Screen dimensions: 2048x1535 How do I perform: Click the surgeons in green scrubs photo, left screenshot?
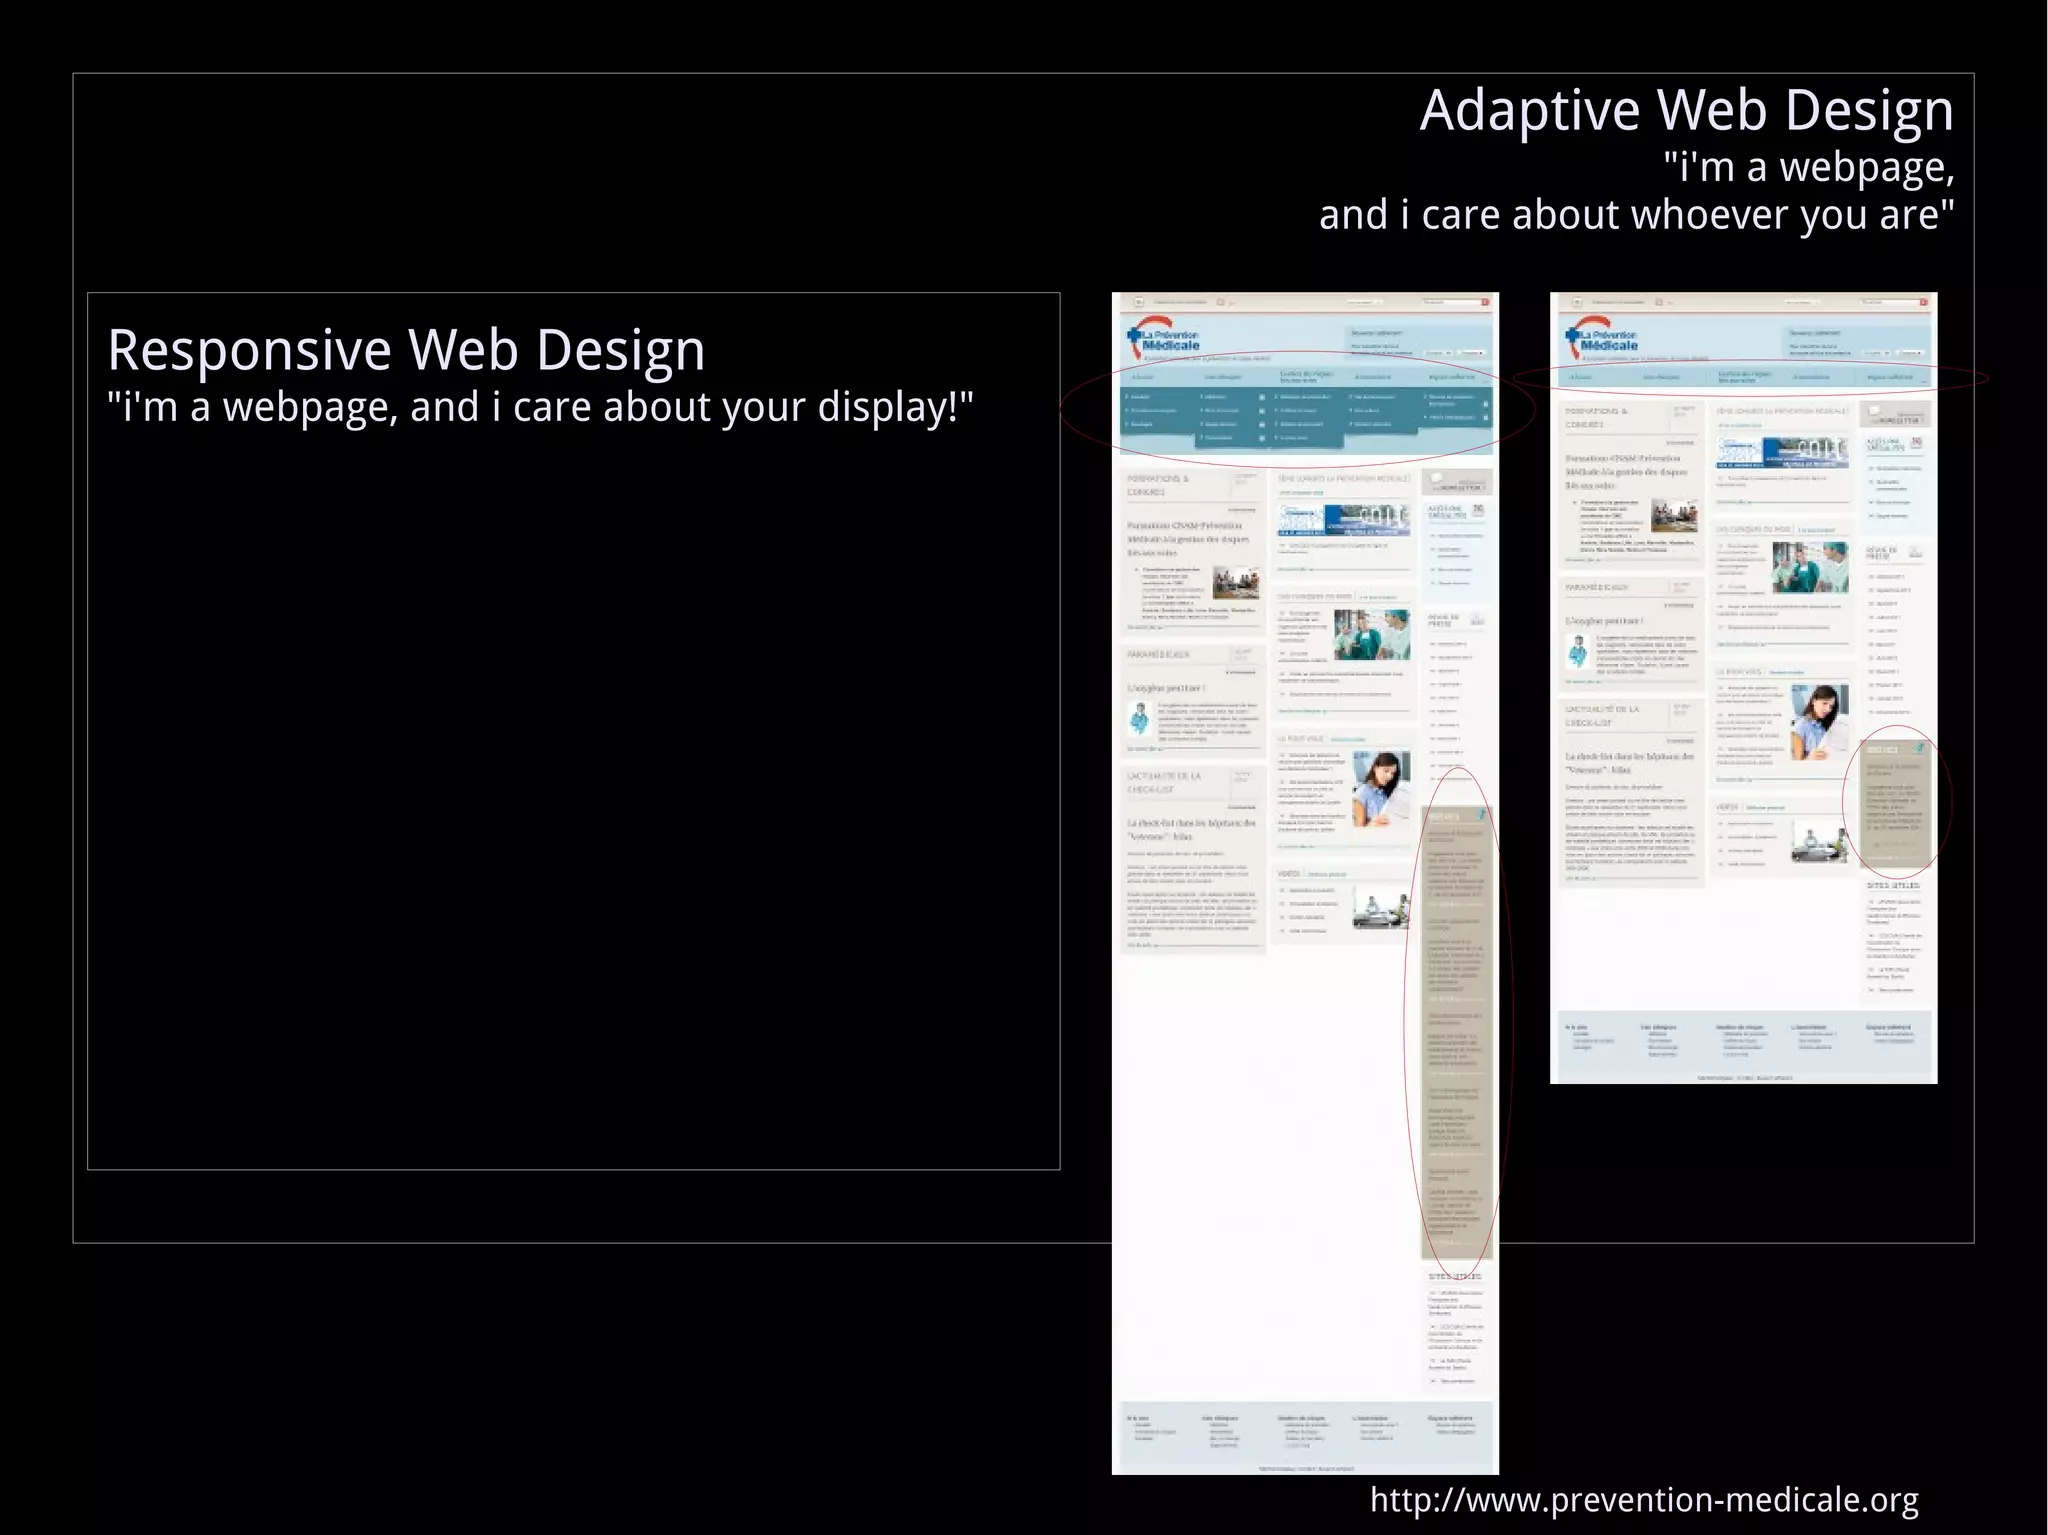coord(1372,634)
